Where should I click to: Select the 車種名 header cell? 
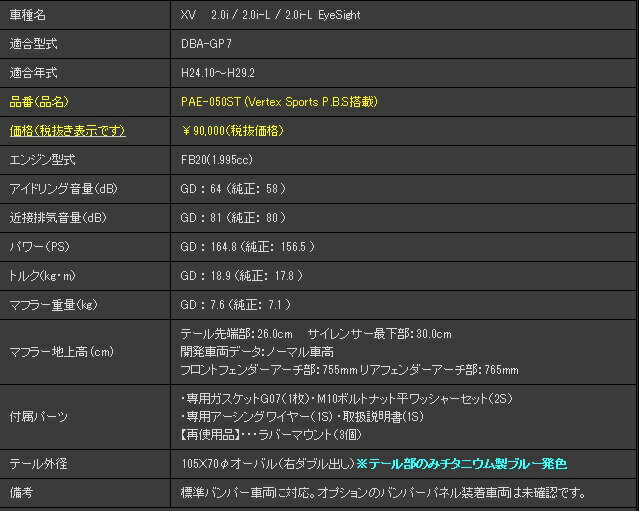[x=27, y=16]
